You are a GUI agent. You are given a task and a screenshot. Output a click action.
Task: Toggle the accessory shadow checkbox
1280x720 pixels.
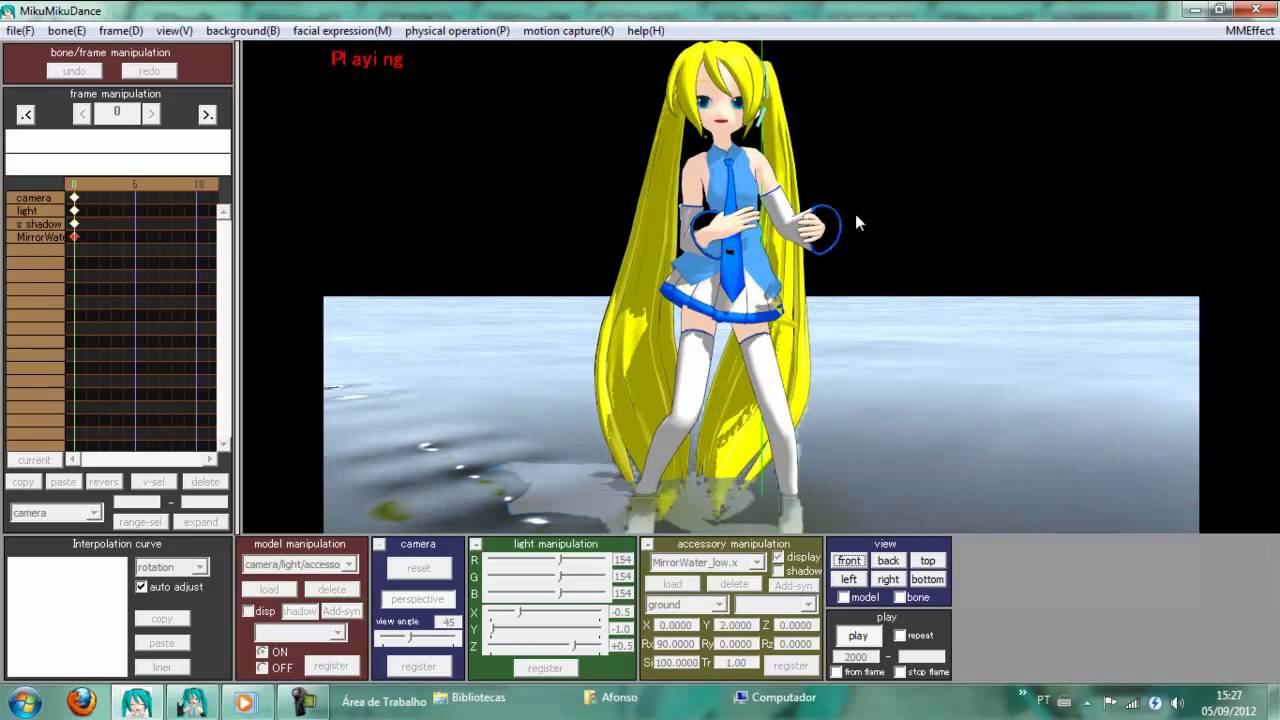[779, 571]
